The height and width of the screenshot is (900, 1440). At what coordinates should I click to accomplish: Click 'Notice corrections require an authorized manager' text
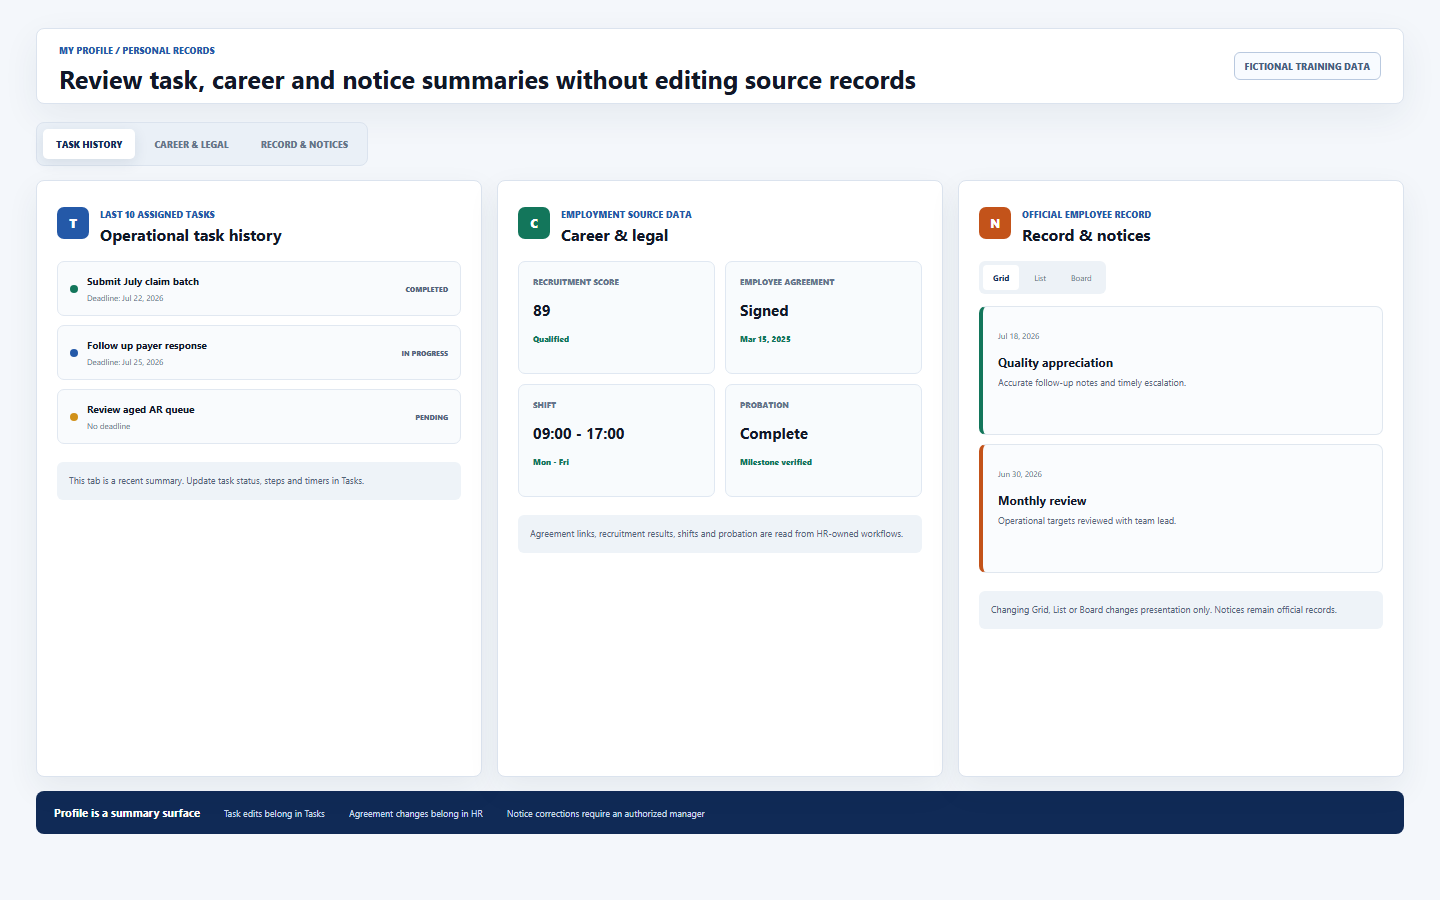pyautogui.click(x=606, y=814)
